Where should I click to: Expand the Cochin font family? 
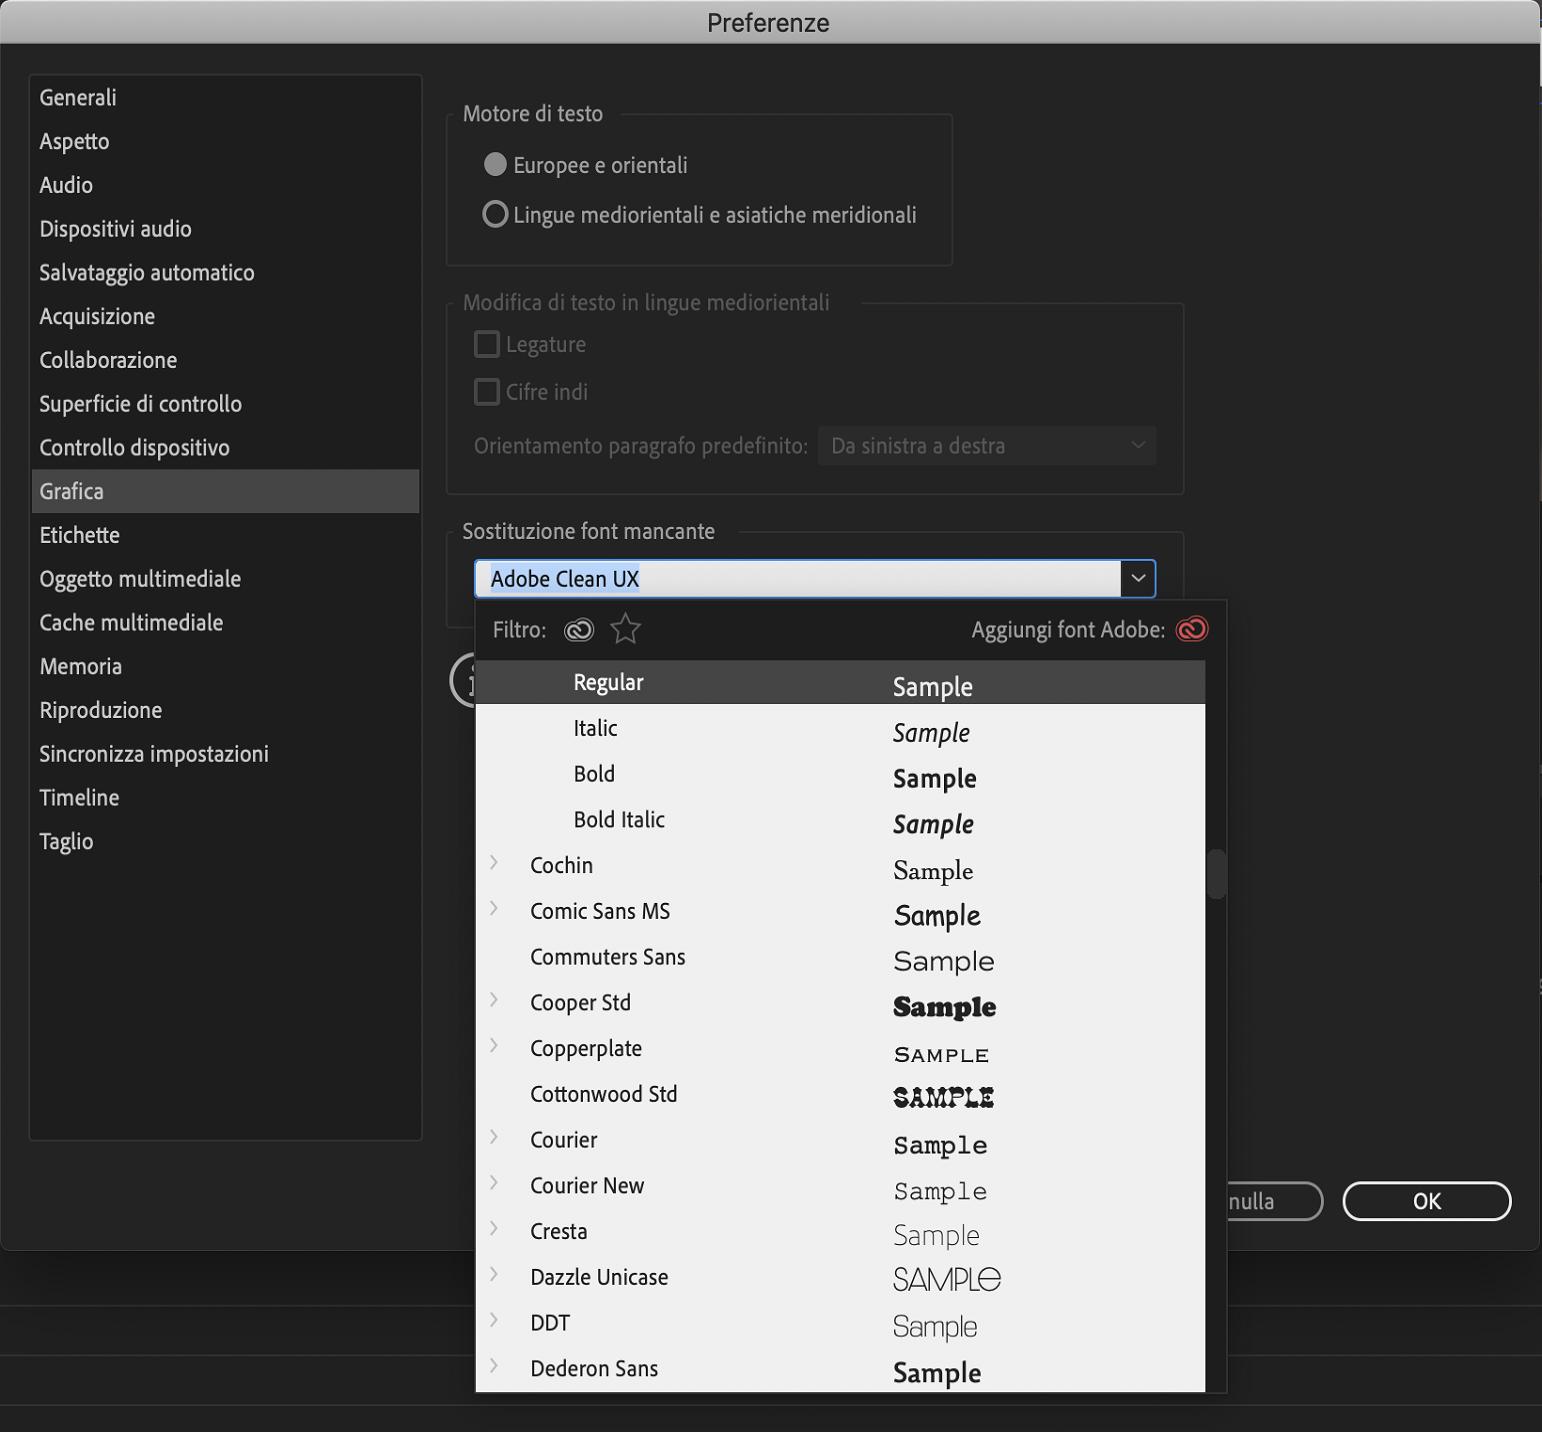(494, 863)
